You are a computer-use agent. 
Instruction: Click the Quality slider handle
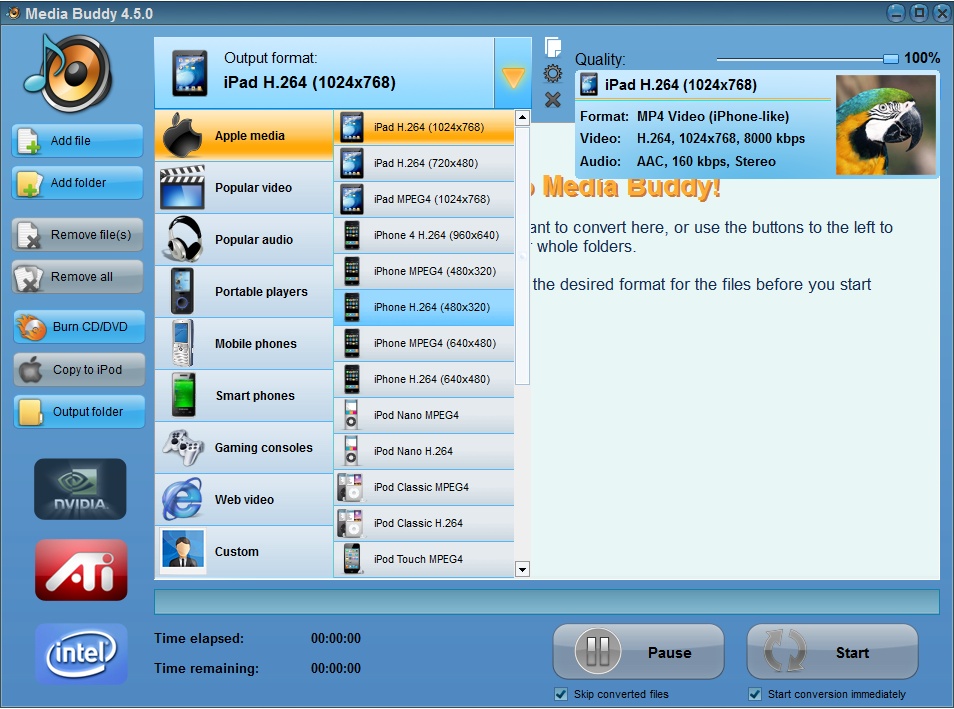pyautogui.click(x=890, y=58)
